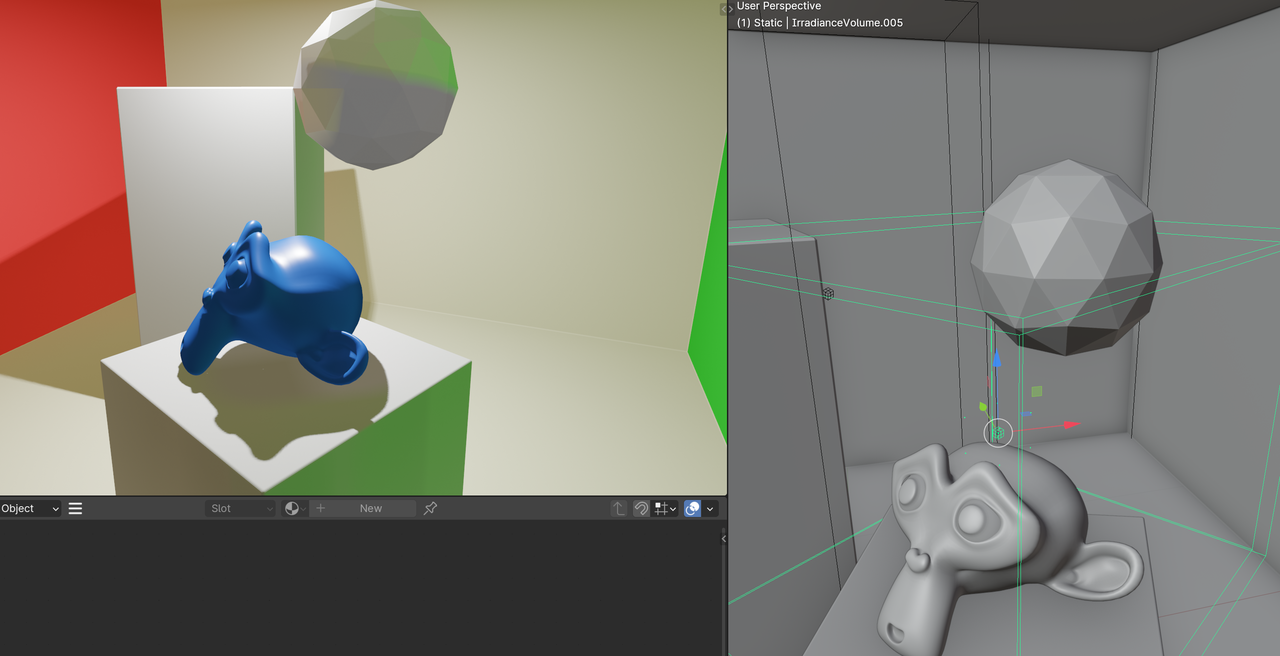
Task: Click the green Y-axis gizmo handle
Action: click(982, 407)
